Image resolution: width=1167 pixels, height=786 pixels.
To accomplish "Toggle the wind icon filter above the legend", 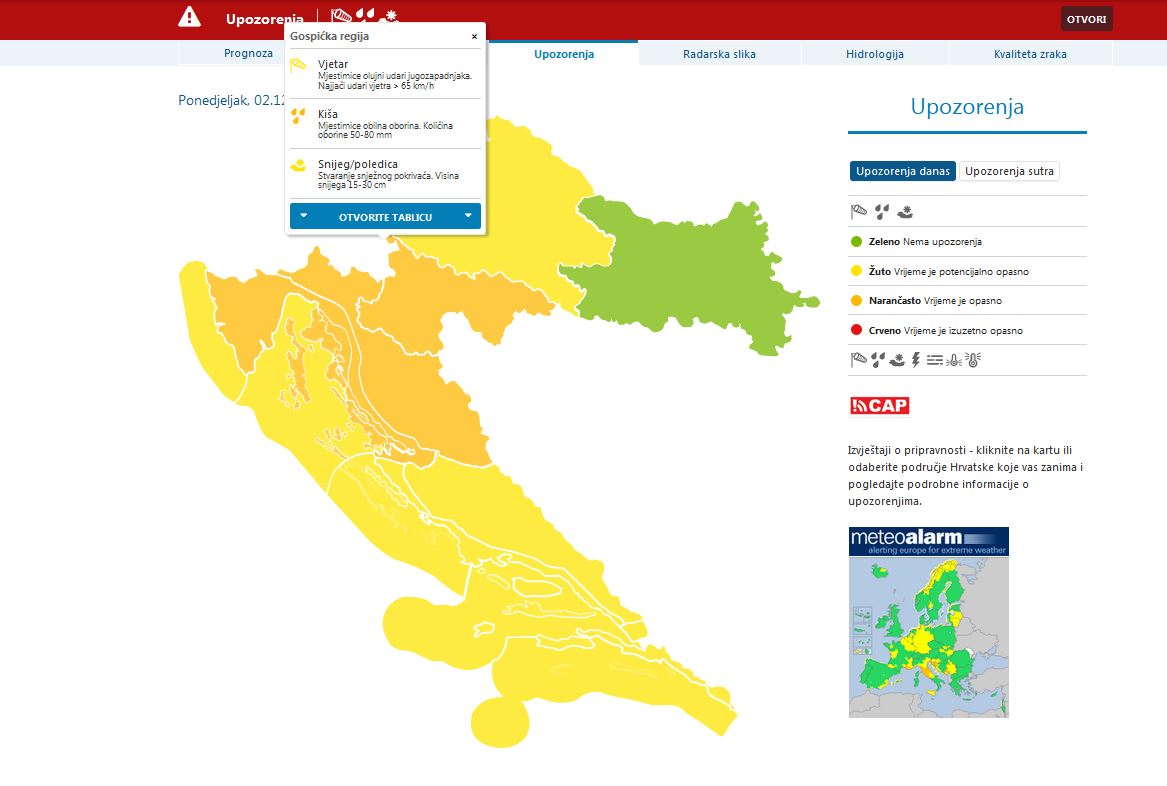I will (x=859, y=210).
